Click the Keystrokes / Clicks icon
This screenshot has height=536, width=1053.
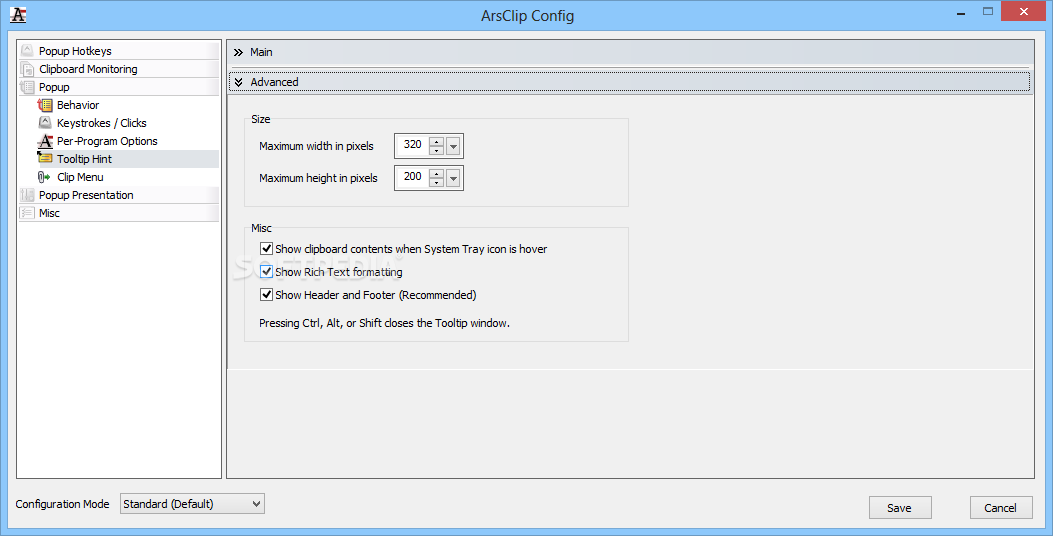tap(45, 123)
